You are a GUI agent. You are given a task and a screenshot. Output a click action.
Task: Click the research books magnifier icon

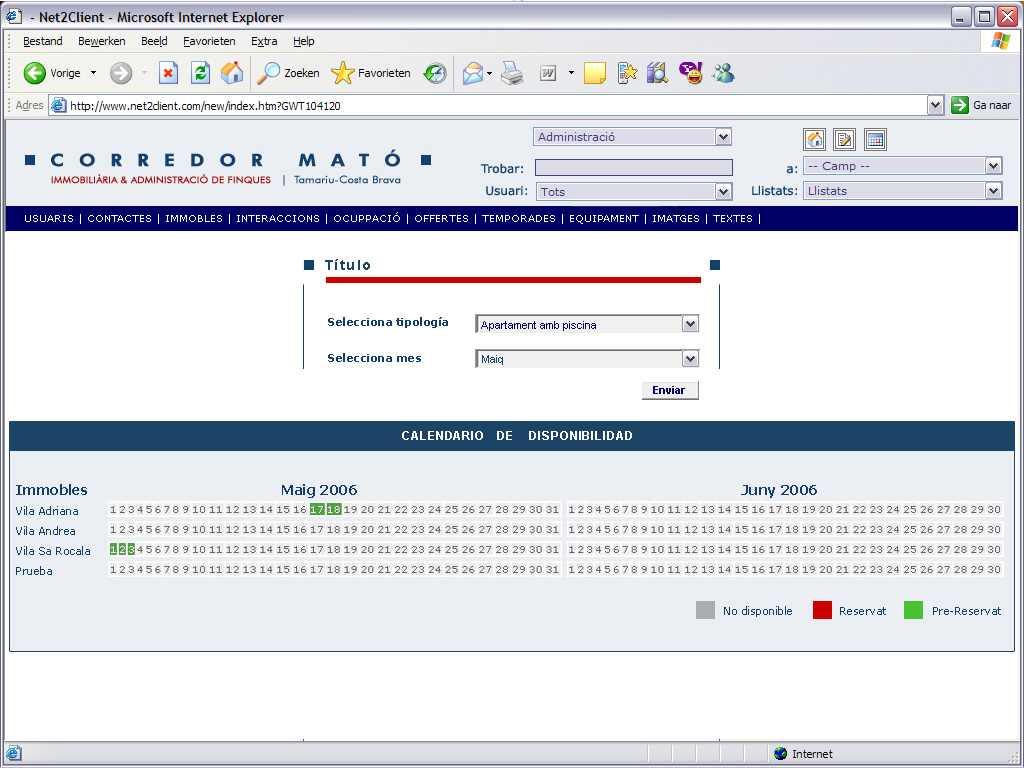pyautogui.click(x=658, y=73)
